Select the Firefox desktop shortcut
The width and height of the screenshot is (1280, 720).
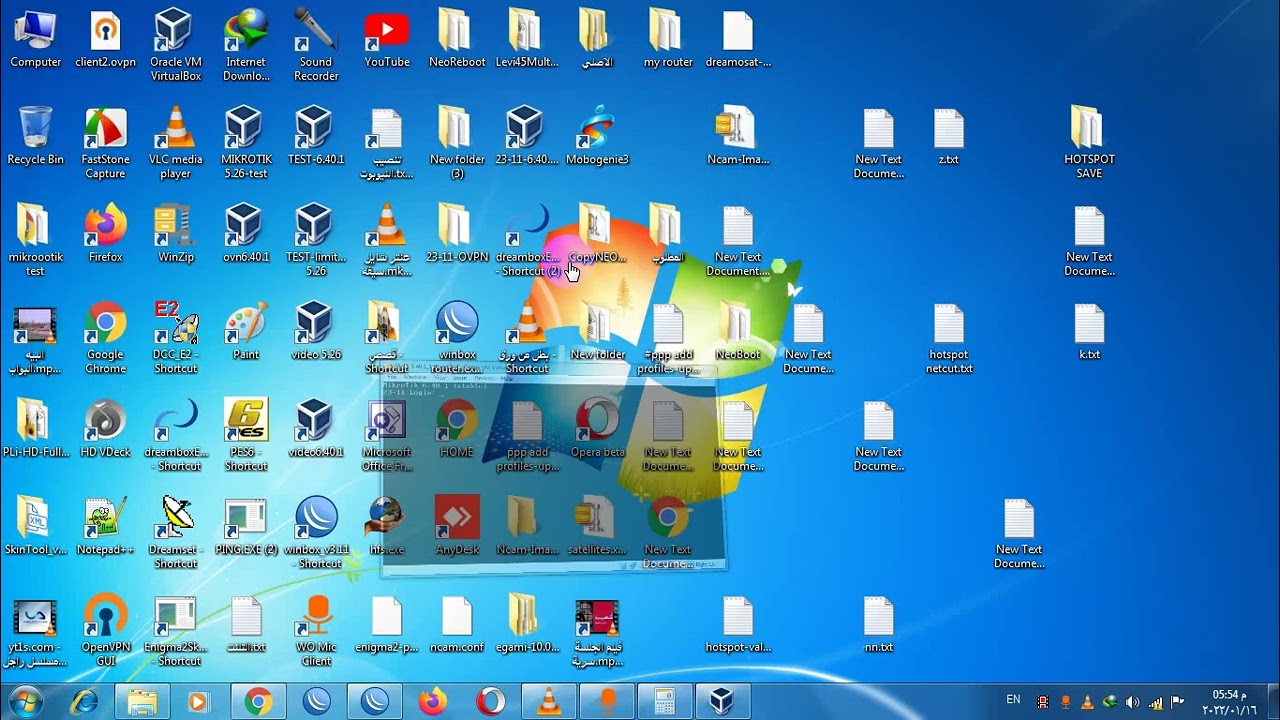coord(105,234)
